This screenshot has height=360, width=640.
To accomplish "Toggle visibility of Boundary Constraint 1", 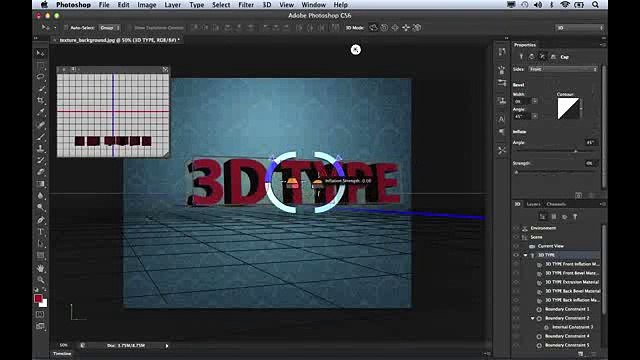I will click(516, 309).
